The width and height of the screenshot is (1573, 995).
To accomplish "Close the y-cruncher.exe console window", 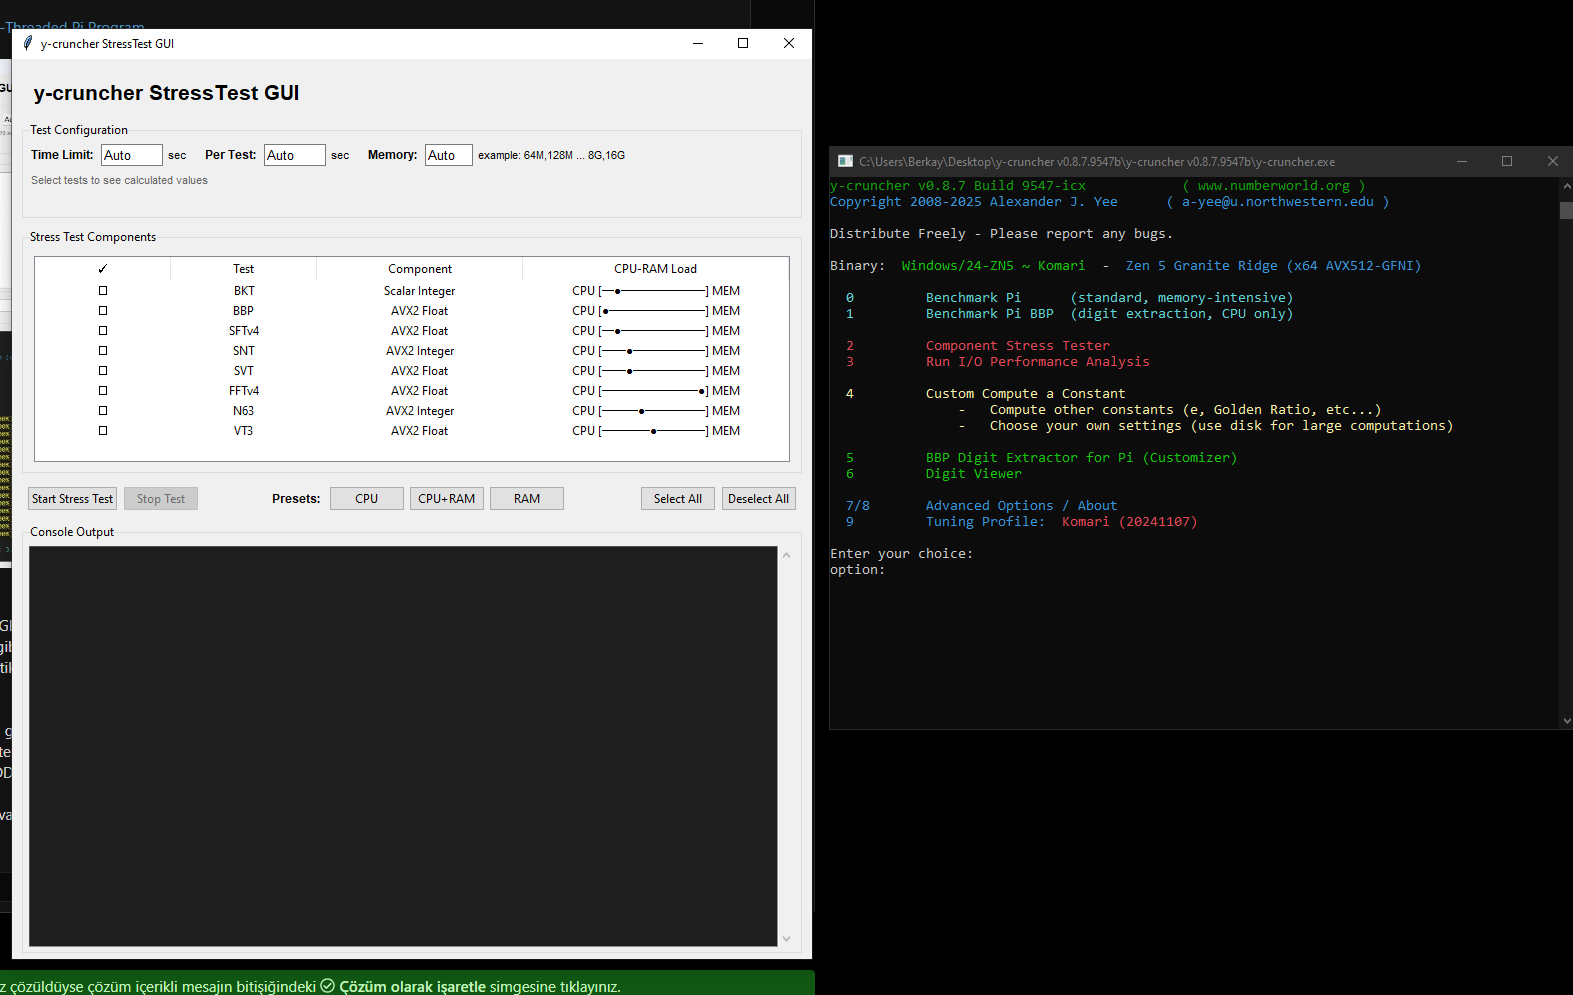I will pyautogui.click(x=1553, y=161).
